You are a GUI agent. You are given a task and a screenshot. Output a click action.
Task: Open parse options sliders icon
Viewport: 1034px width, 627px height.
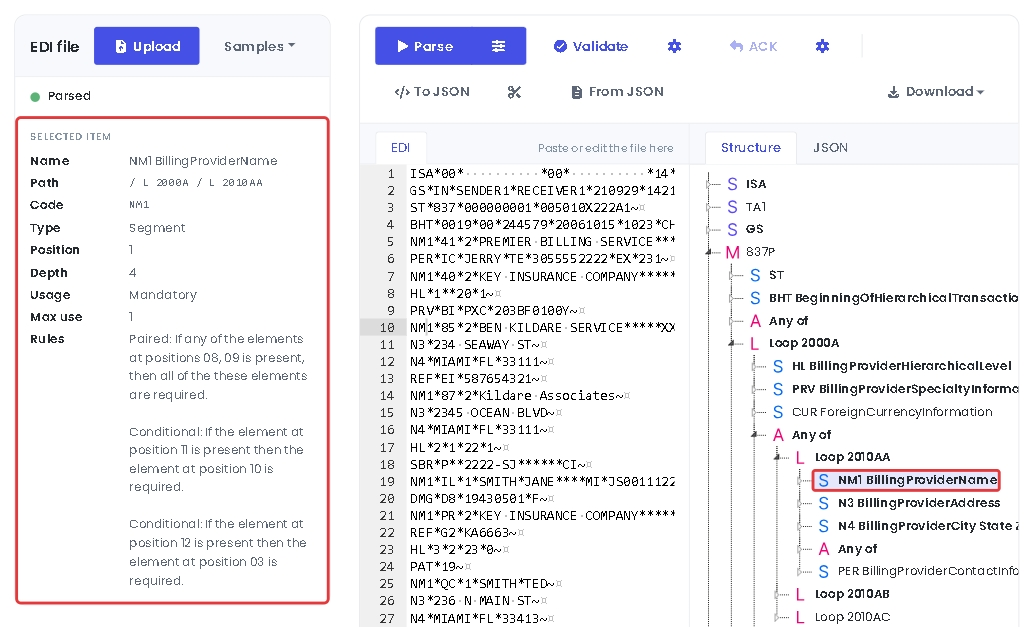(x=499, y=46)
